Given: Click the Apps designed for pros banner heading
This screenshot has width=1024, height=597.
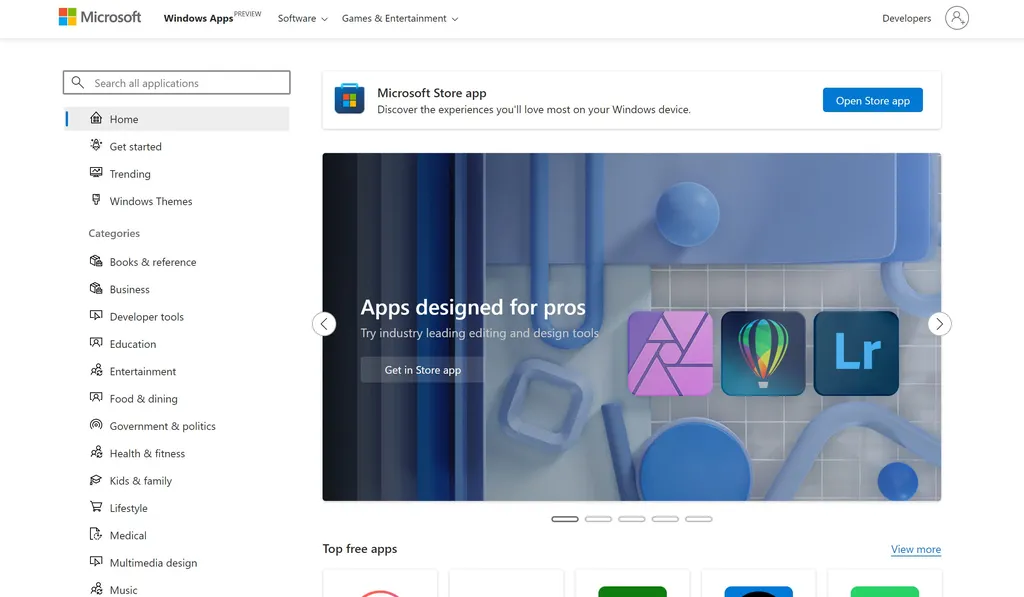Looking at the screenshot, I should tap(473, 307).
